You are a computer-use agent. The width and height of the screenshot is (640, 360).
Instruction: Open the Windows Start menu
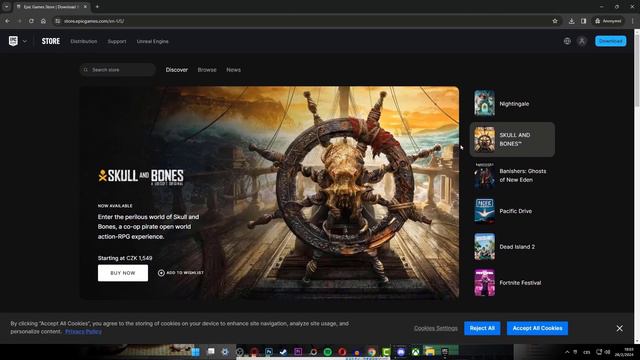click(196, 351)
